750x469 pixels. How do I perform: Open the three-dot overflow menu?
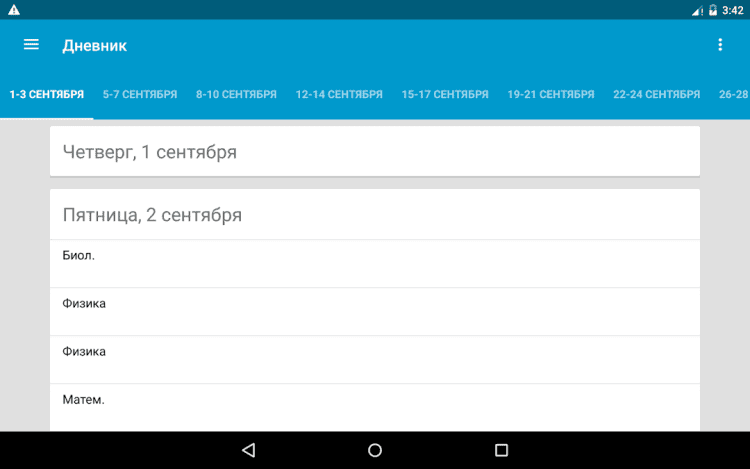click(x=720, y=45)
